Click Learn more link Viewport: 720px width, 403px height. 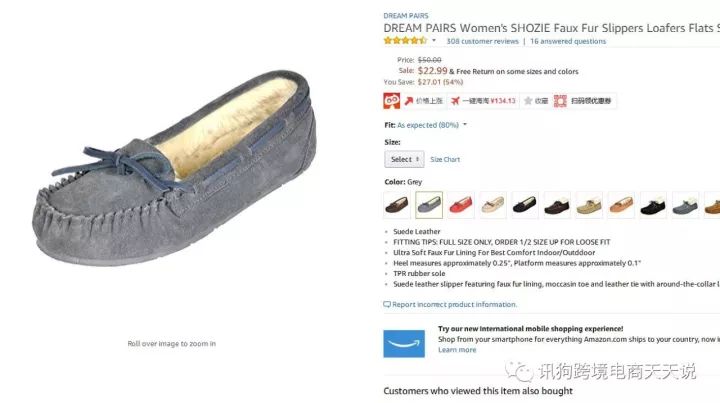coord(457,350)
